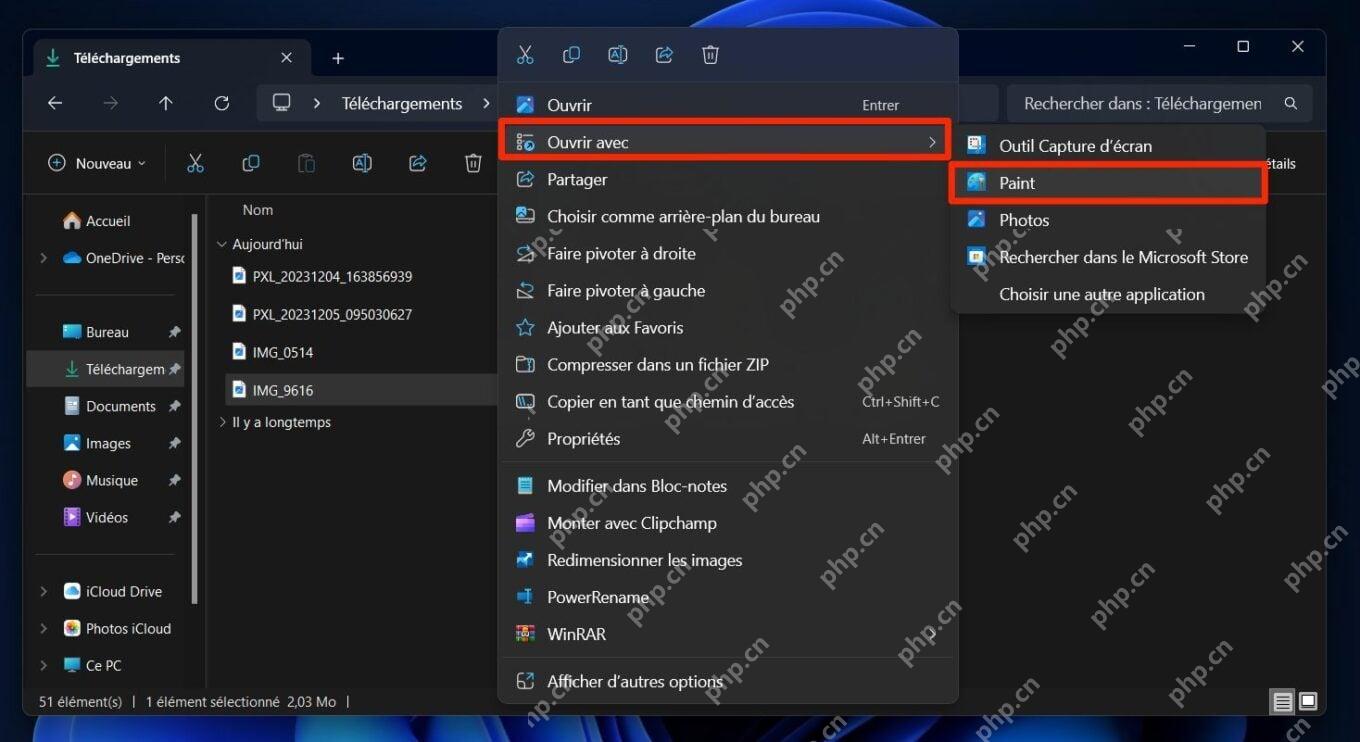
Task: Click the Paste icon in Explorer toolbar
Action: point(307,163)
